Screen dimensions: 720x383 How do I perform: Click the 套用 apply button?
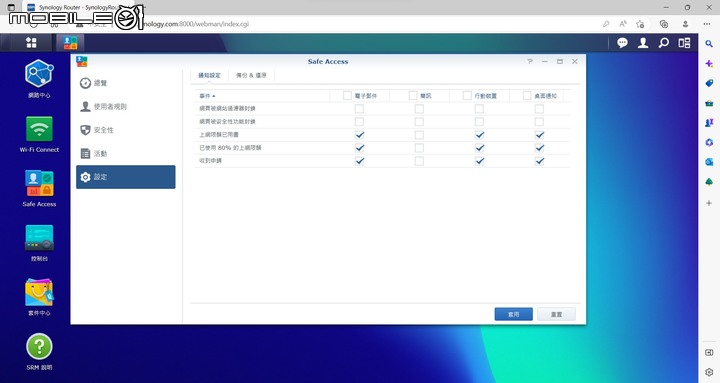[513, 315]
